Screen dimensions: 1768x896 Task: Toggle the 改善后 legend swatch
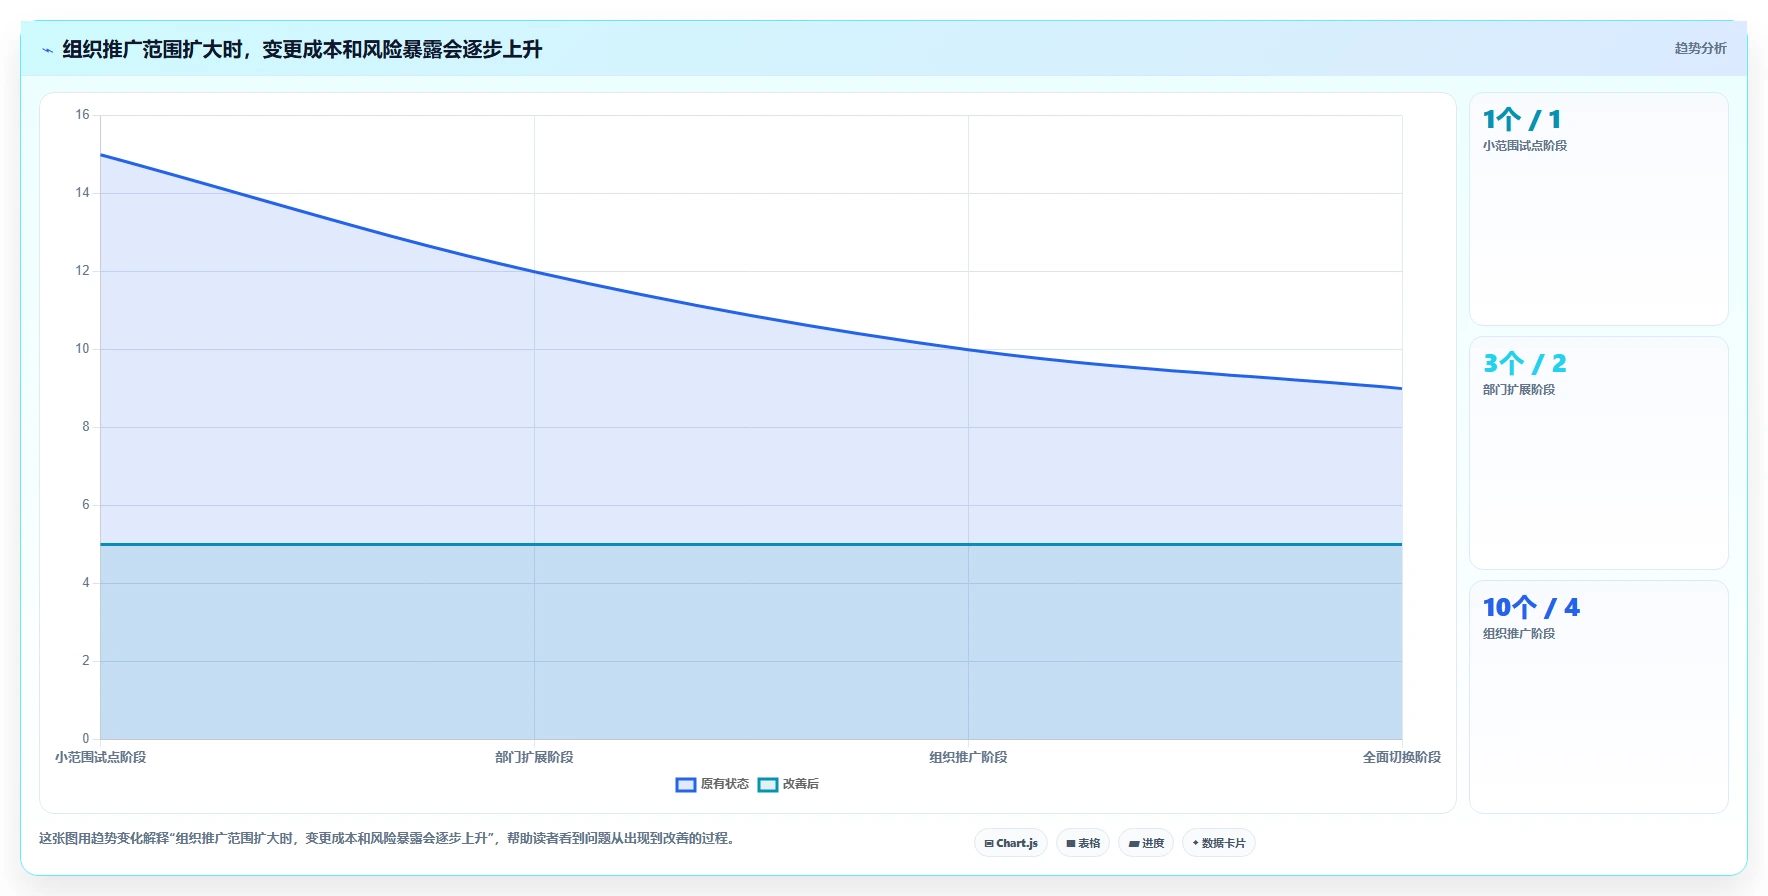(x=768, y=785)
